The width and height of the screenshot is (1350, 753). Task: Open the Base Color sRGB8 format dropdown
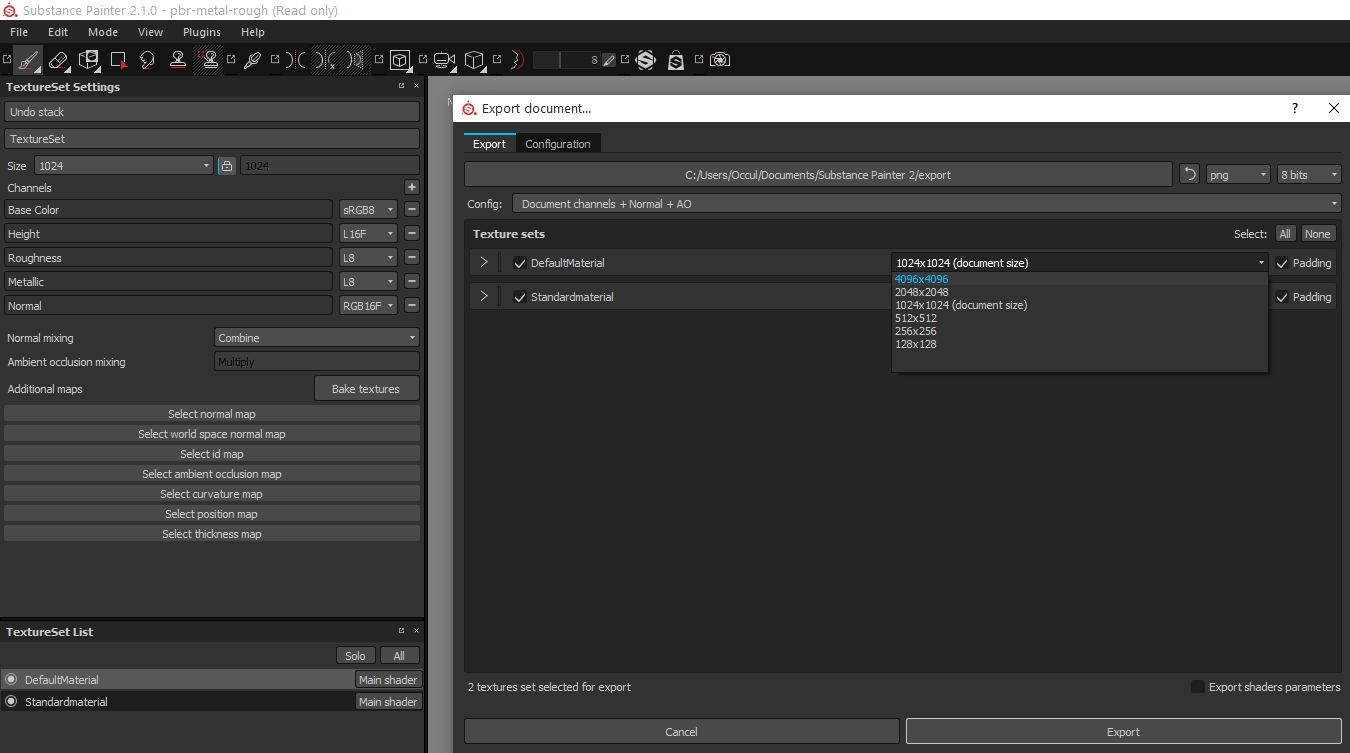(x=369, y=210)
